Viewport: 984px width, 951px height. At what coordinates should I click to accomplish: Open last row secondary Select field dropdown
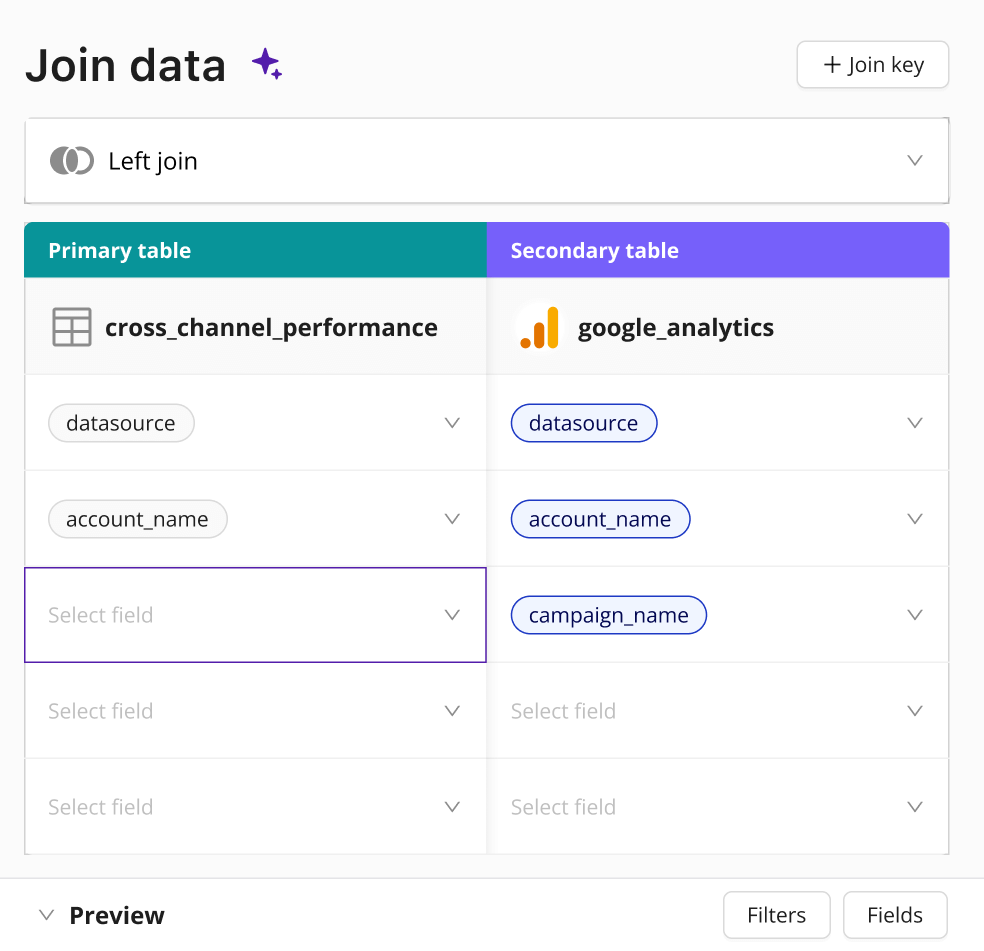point(914,807)
